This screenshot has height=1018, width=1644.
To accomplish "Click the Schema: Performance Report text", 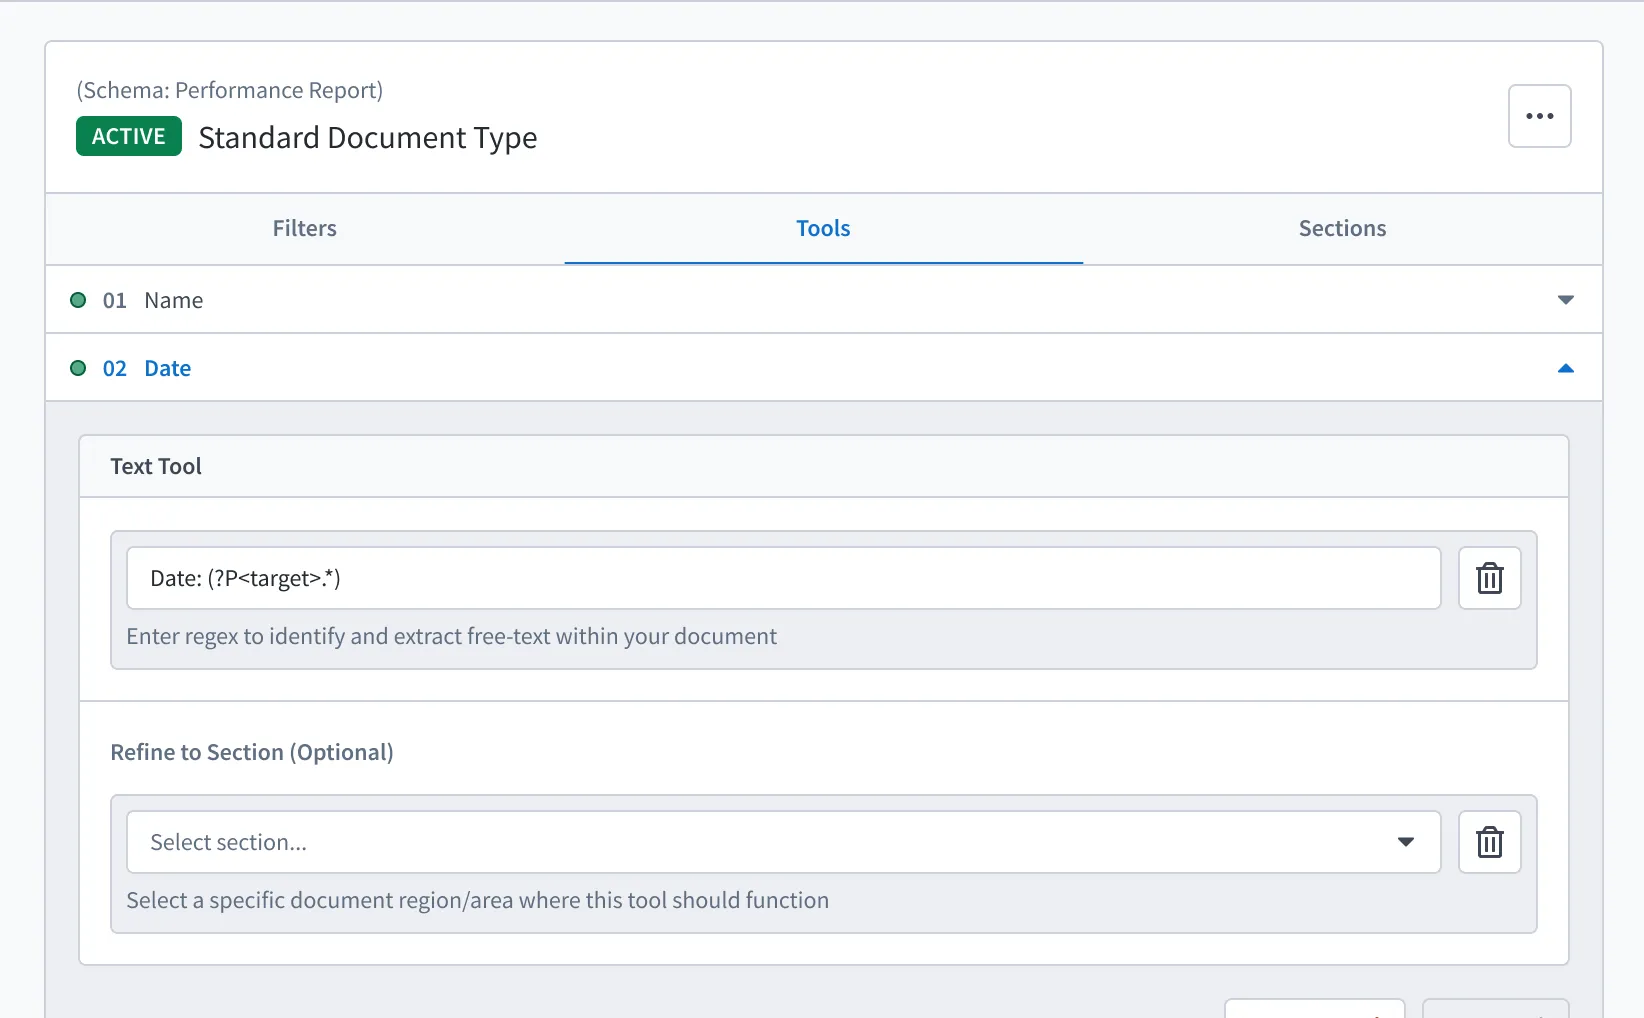I will point(230,90).
